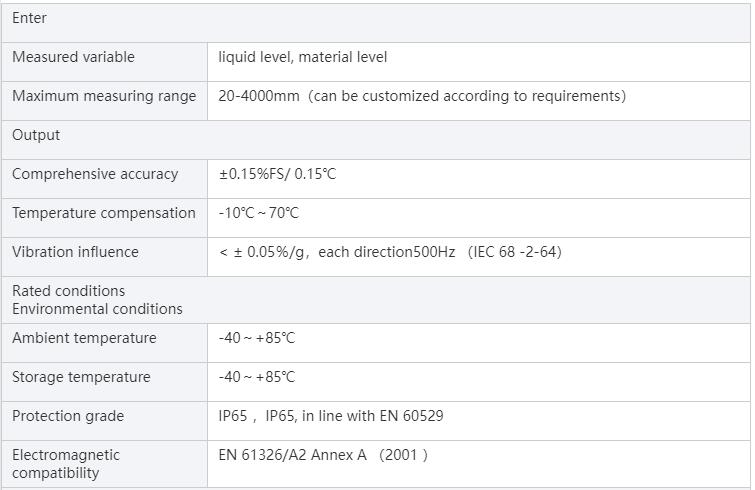Image resolution: width=755 pixels, height=490 pixels.
Task: Select the "Storage temperature" label cell
Action: click(81, 377)
